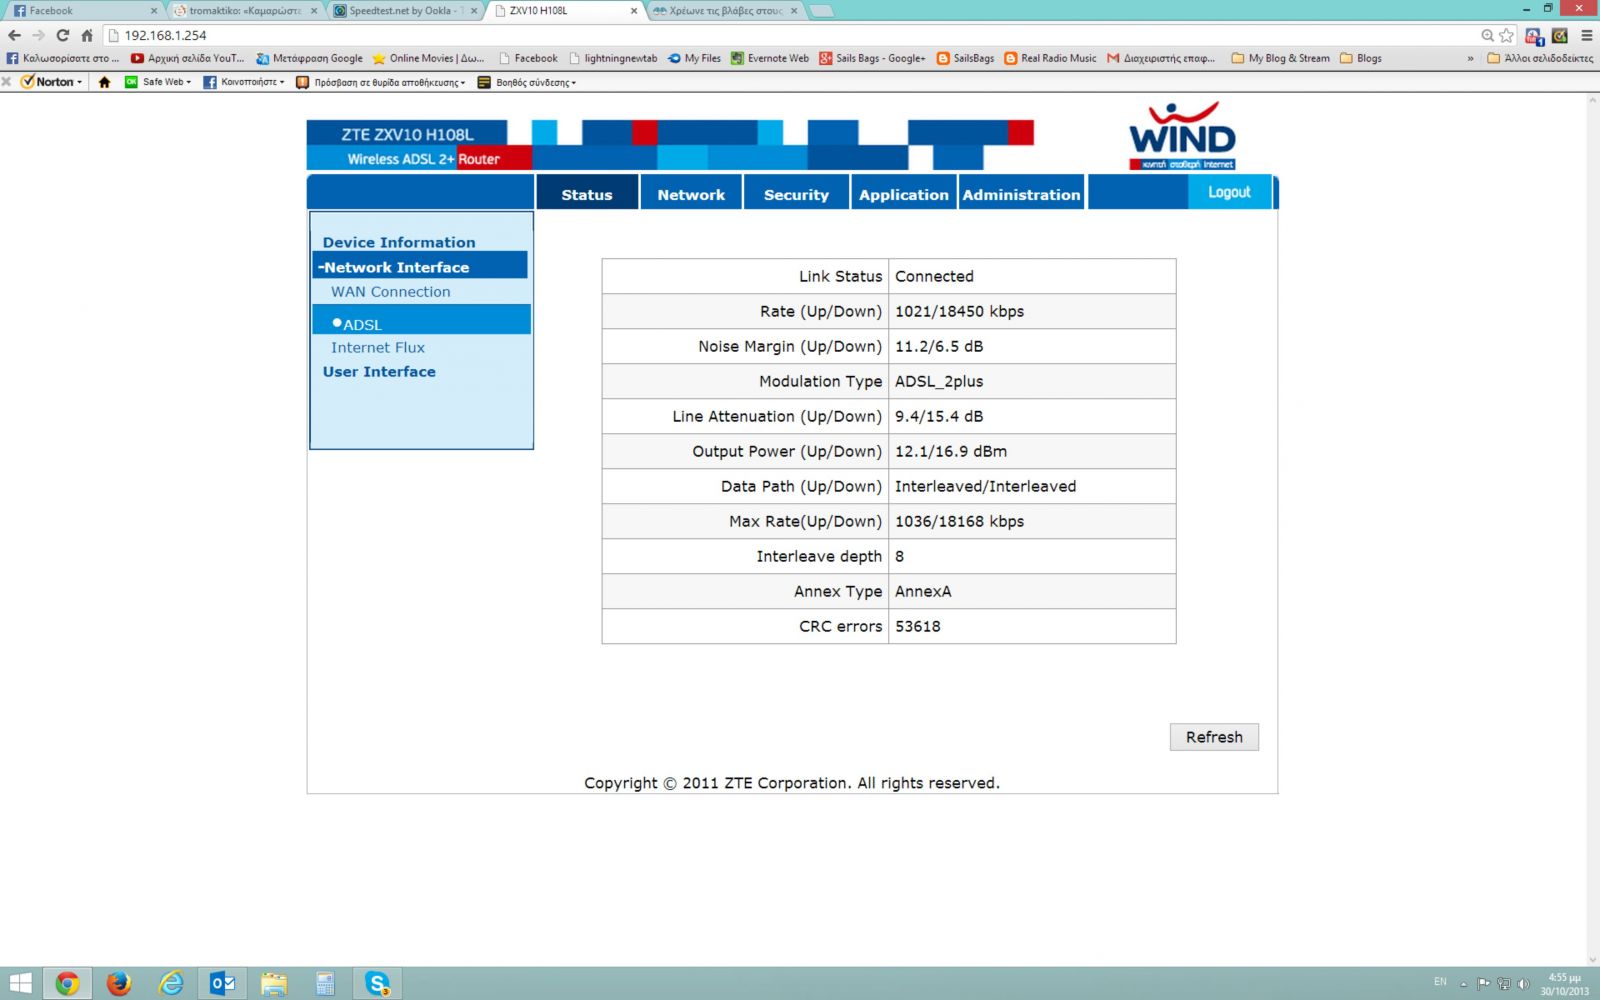The width and height of the screenshot is (1600, 1000).
Task: Open the SailsBags Blogger bookmark
Action: coord(965,58)
